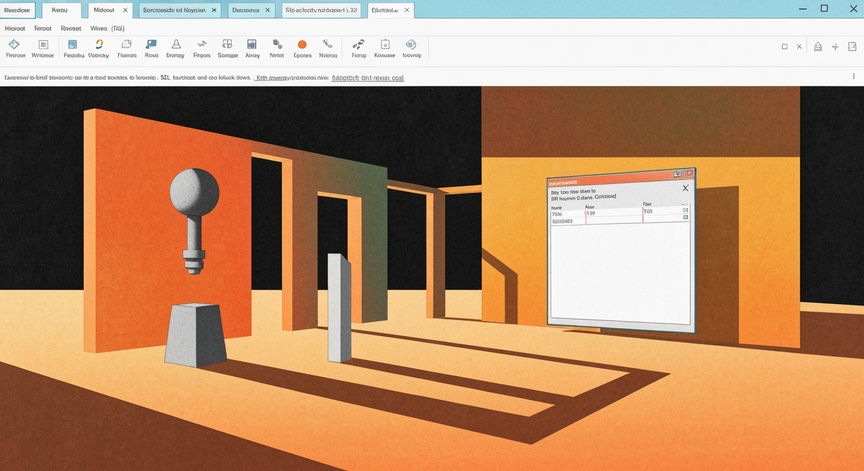Click the grey icon in the dialog's orange title bar
The width and height of the screenshot is (864, 471).
pos(677,175)
